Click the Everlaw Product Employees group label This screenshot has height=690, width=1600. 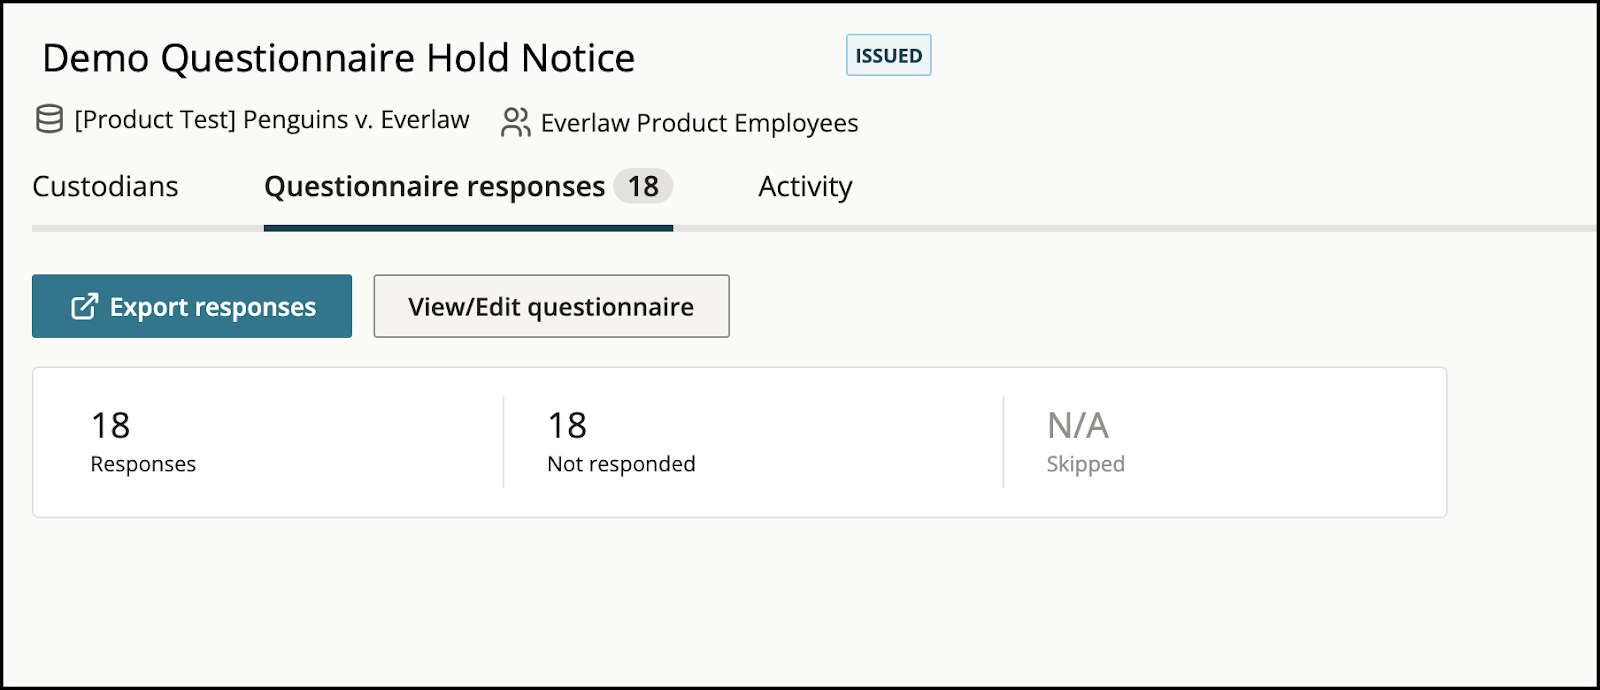pos(699,123)
